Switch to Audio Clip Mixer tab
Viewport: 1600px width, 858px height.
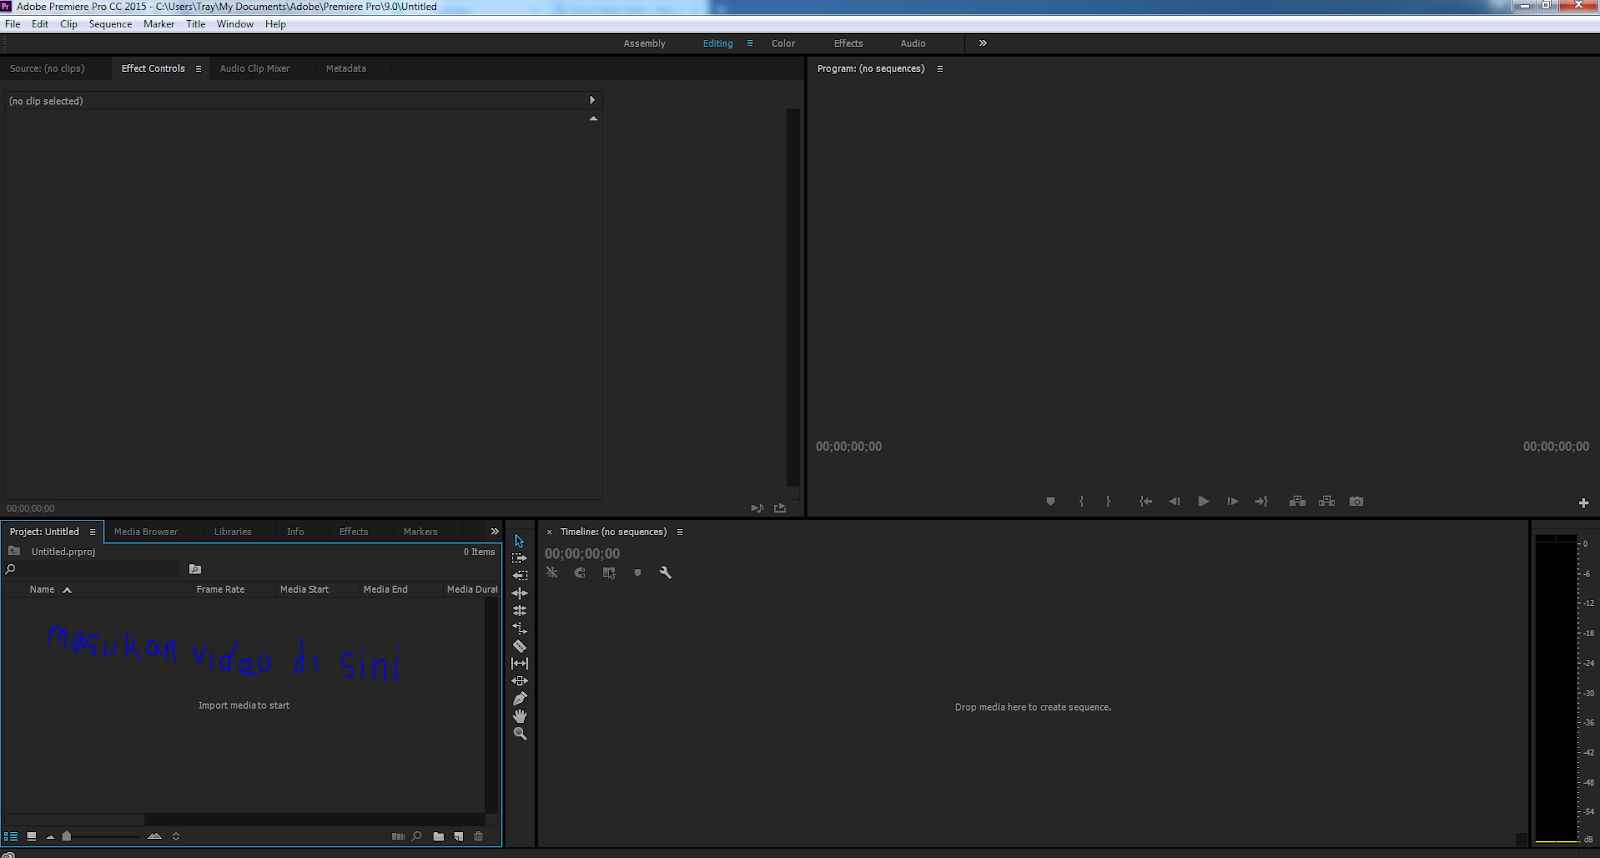(x=255, y=69)
